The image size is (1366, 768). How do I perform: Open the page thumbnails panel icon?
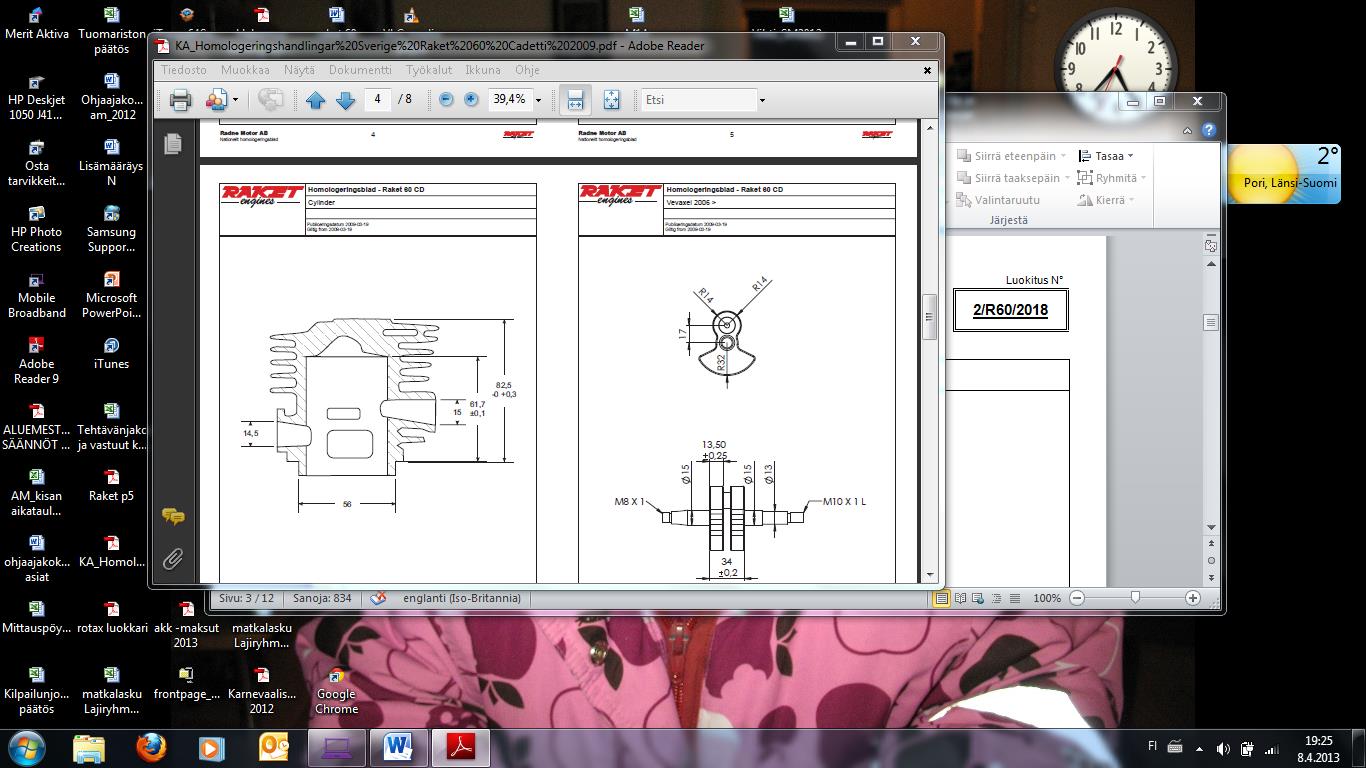coord(173,143)
